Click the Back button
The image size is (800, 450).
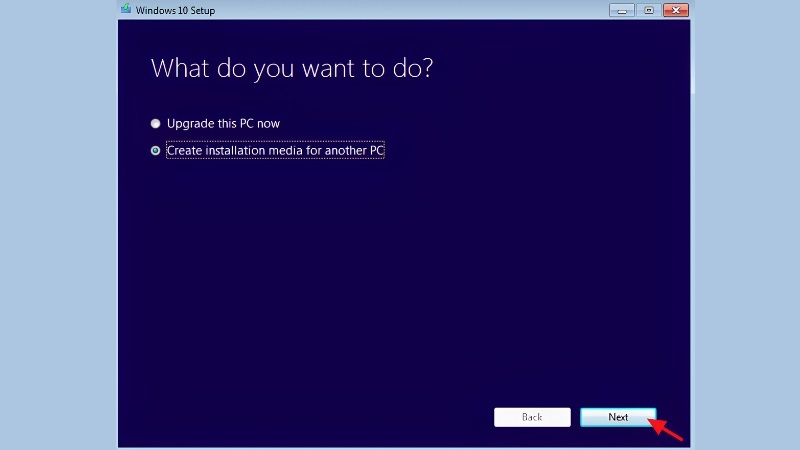pos(532,417)
